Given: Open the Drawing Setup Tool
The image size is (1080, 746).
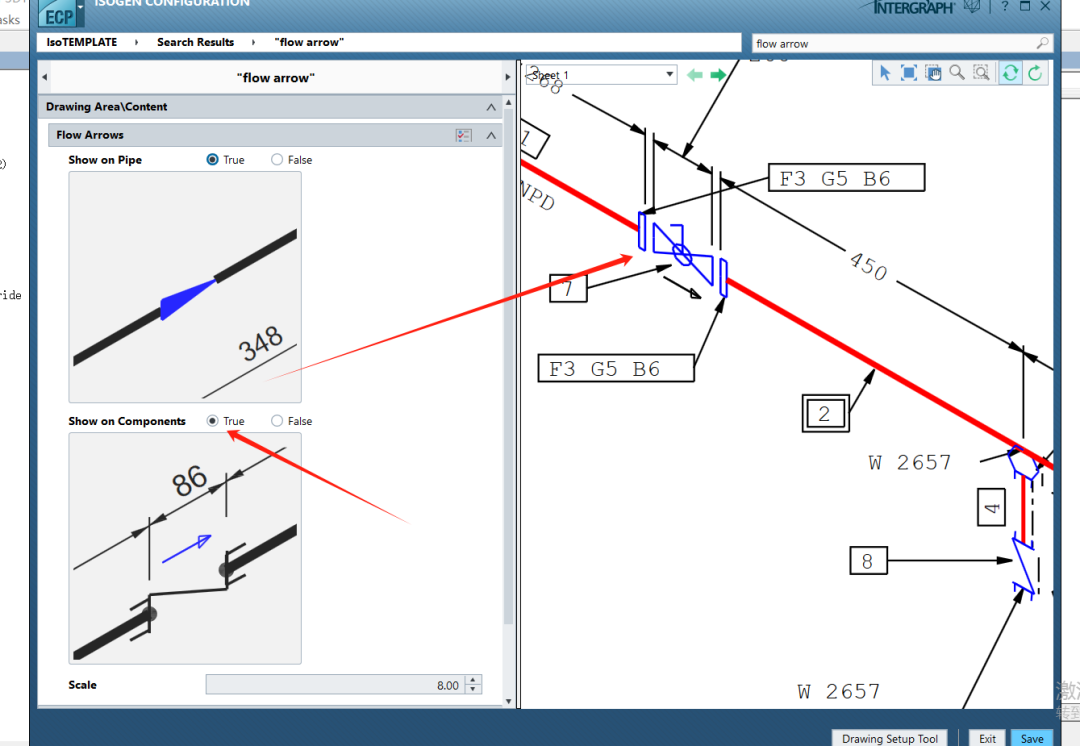Looking at the screenshot, I should pyautogui.click(x=889, y=738).
